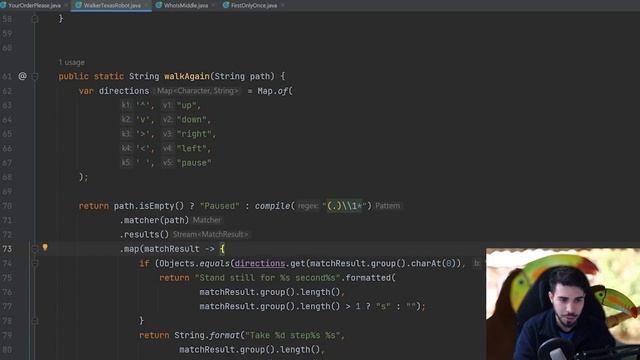The width and height of the screenshot is (640, 360).
Task: Click the webcam overlay of the presenter
Action: click(x=563, y=304)
